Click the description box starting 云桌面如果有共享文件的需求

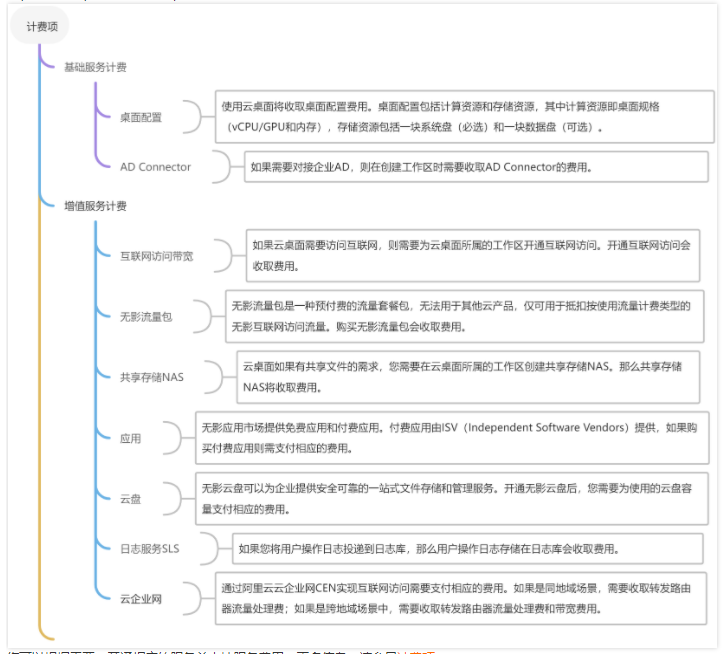(468, 377)
